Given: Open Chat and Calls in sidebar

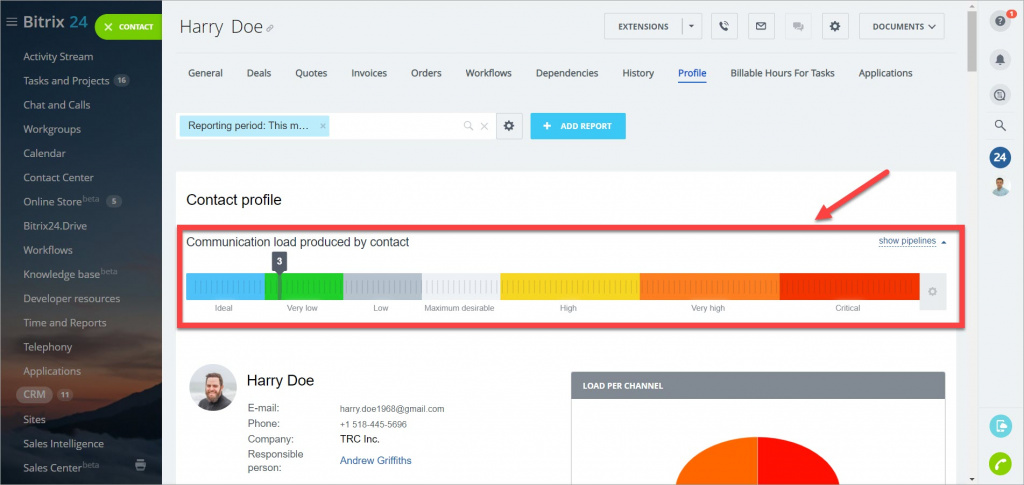Looking at the screenshot, I should point(57,105).
